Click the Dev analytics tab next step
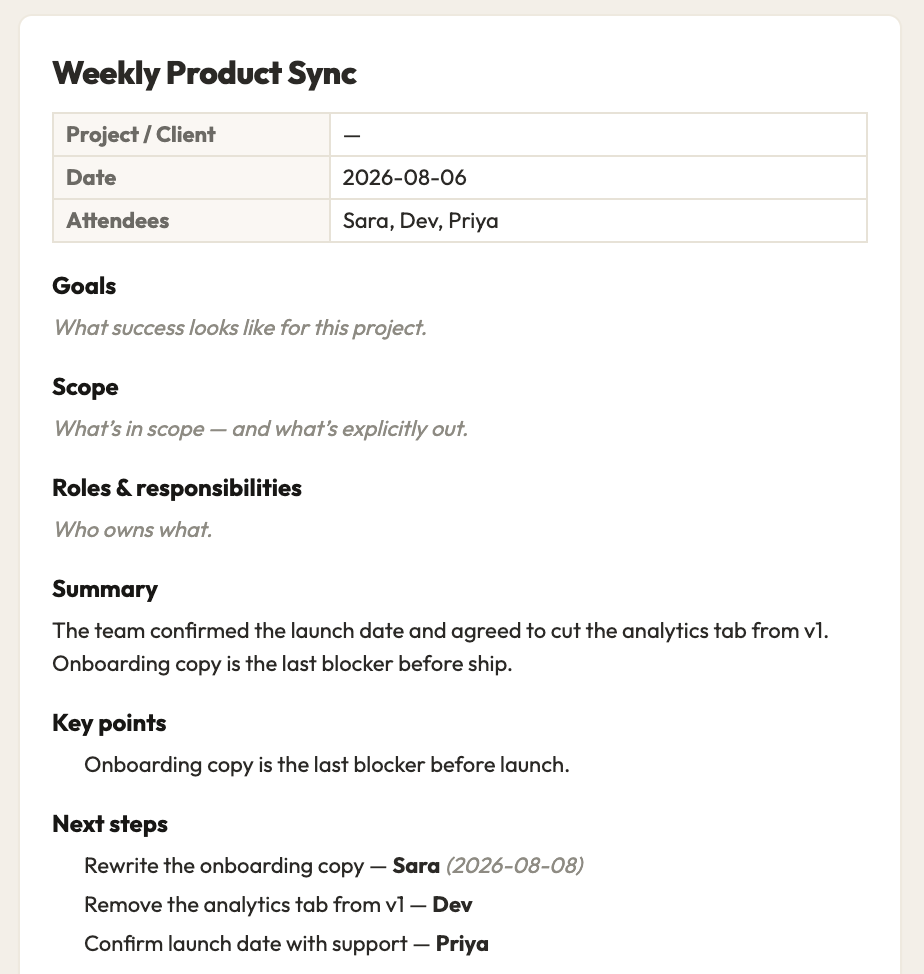 tap(278, 905)
